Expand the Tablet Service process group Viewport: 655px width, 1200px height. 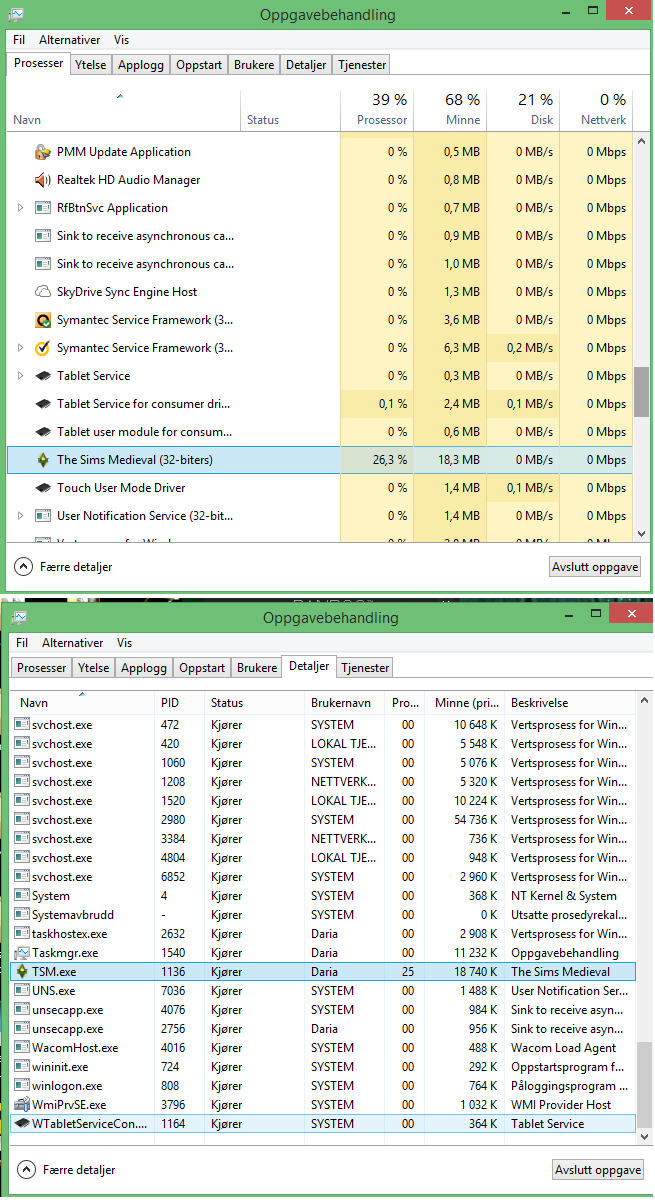point(20,376)
